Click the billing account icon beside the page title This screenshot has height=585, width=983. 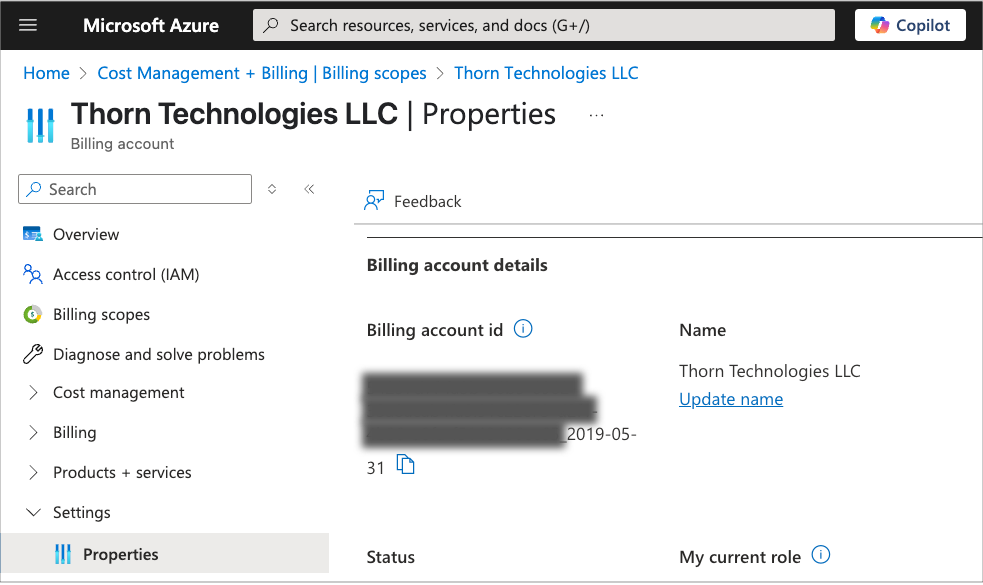point(39,123)
